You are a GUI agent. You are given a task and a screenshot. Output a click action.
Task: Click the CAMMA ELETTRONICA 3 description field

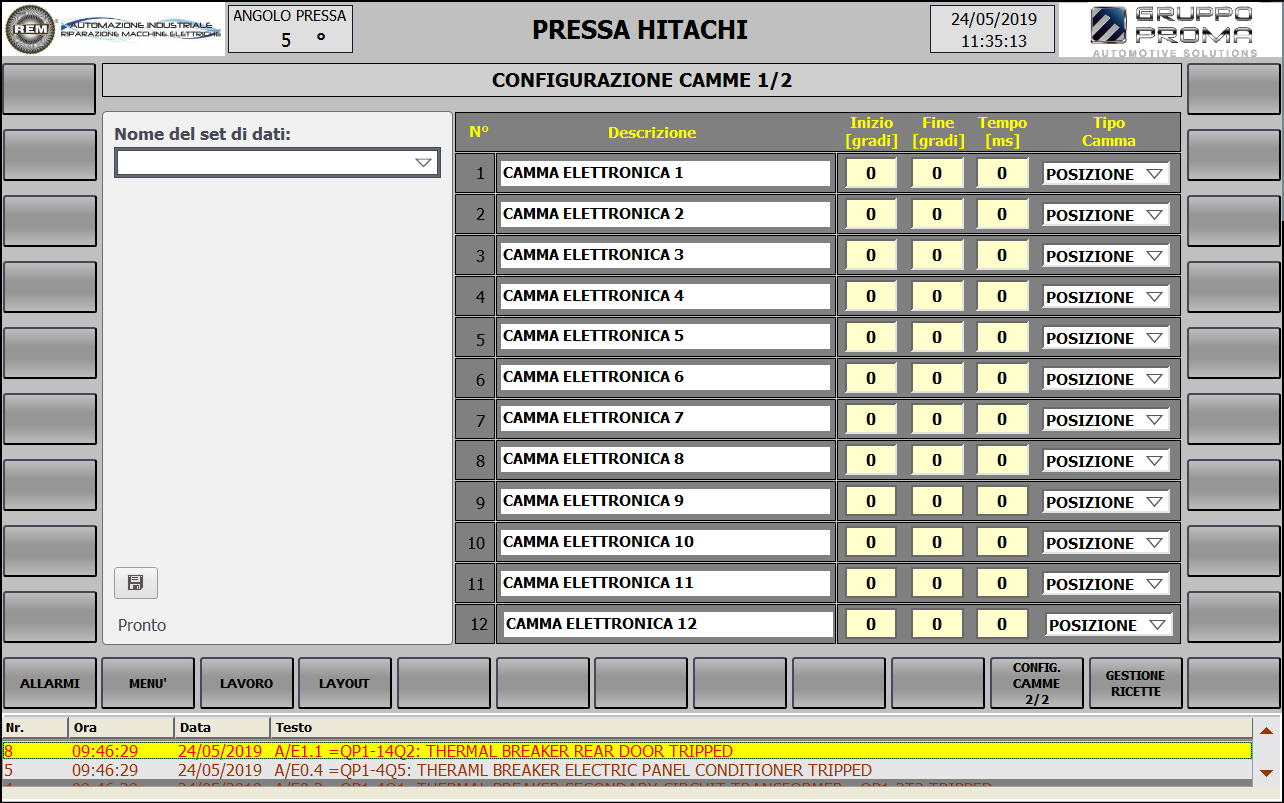click(665, 255)
